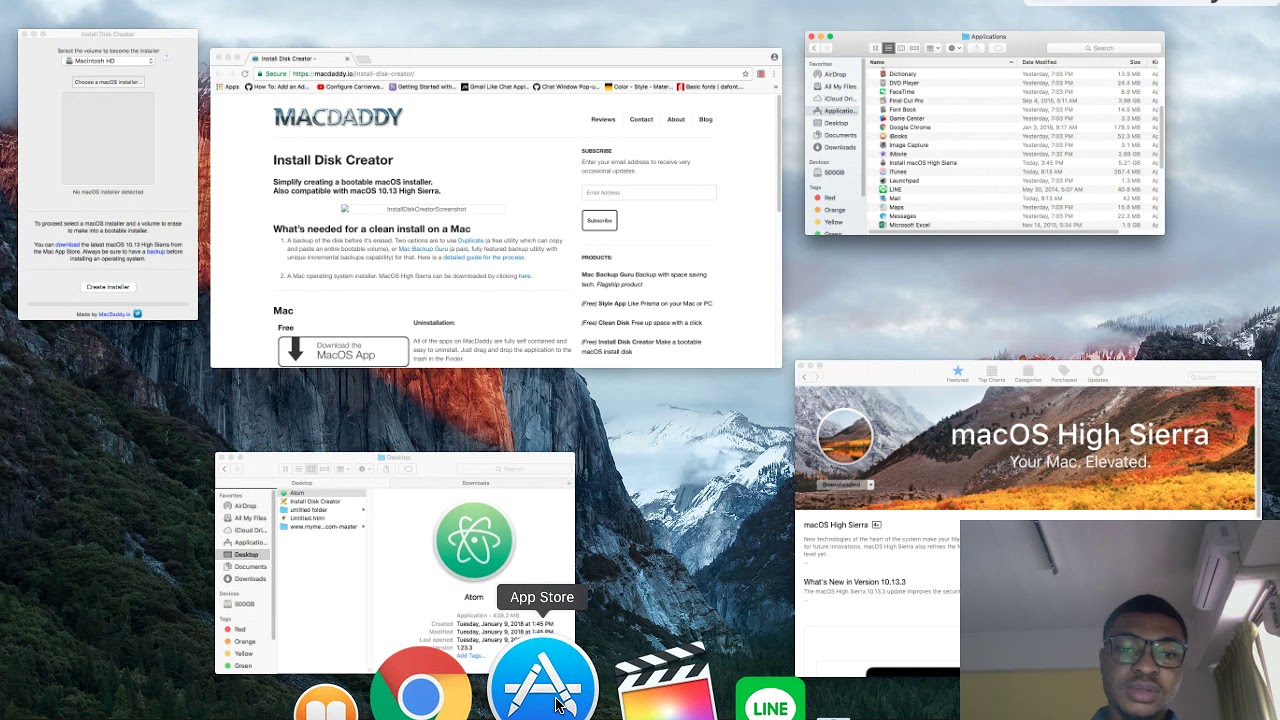The width and height of the screenshot is (1280, 720).
Task: Open Featured section in App Store window
Action: click(957, 374)
